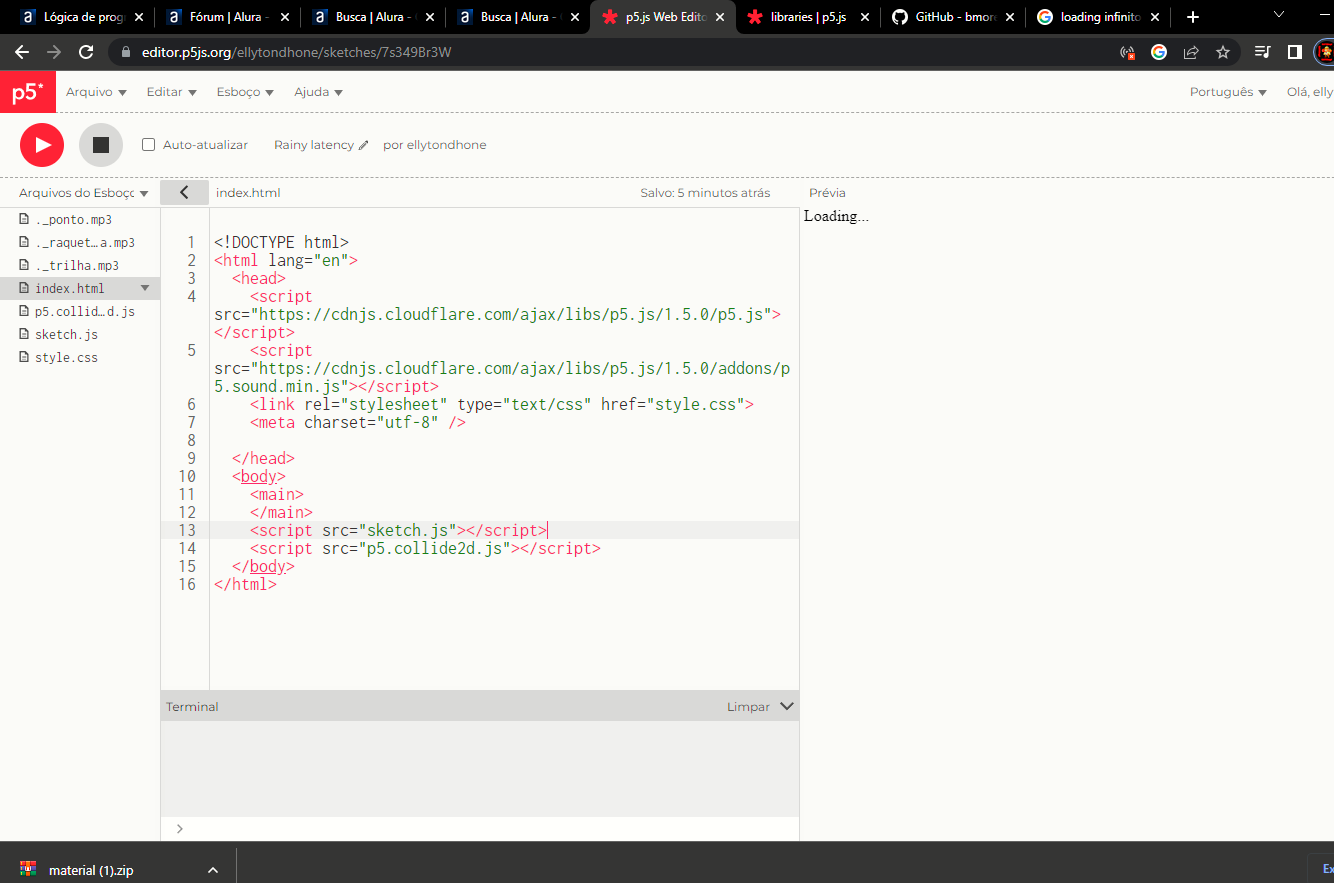
Task: Edit sketch name with the pencil icon
Action: (363, 145)
